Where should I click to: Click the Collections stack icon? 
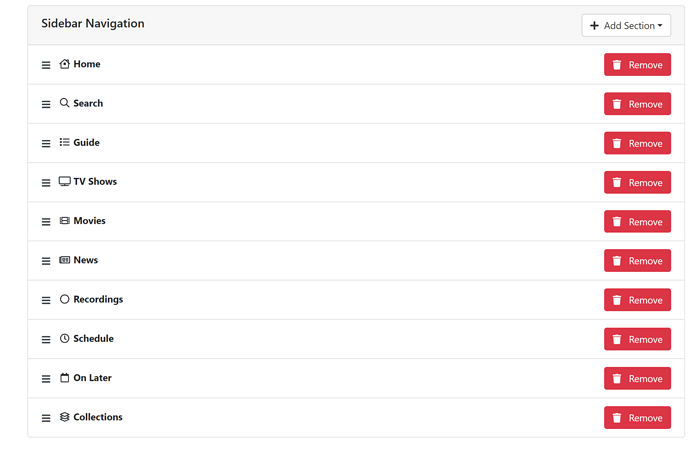[65, 417]
